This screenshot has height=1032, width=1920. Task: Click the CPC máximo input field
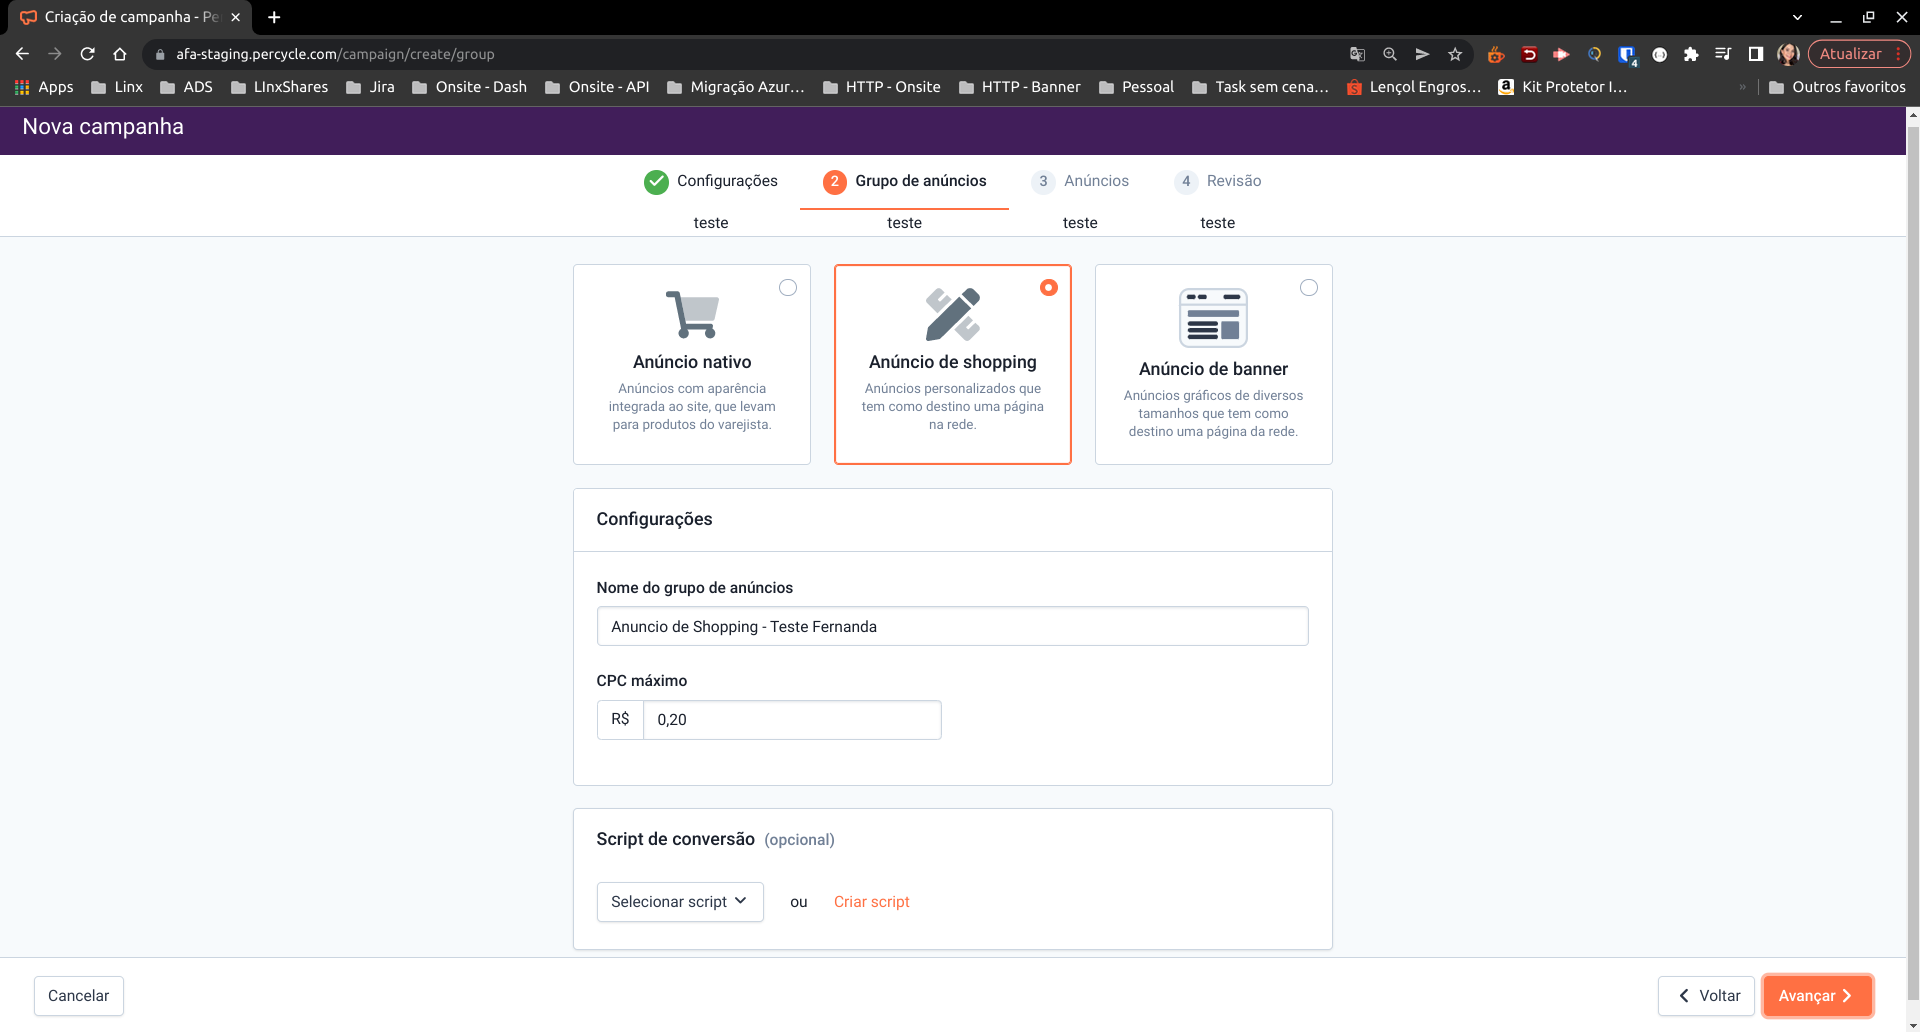pyautogui.click(x=791, y=720)
